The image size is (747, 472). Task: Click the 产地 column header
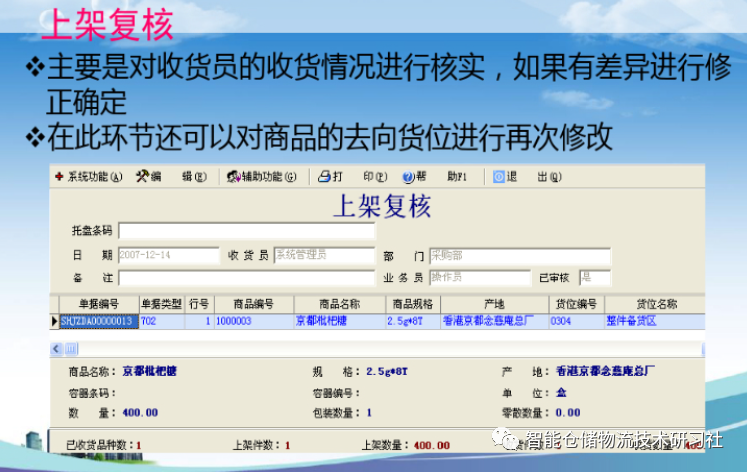[495, 304]
